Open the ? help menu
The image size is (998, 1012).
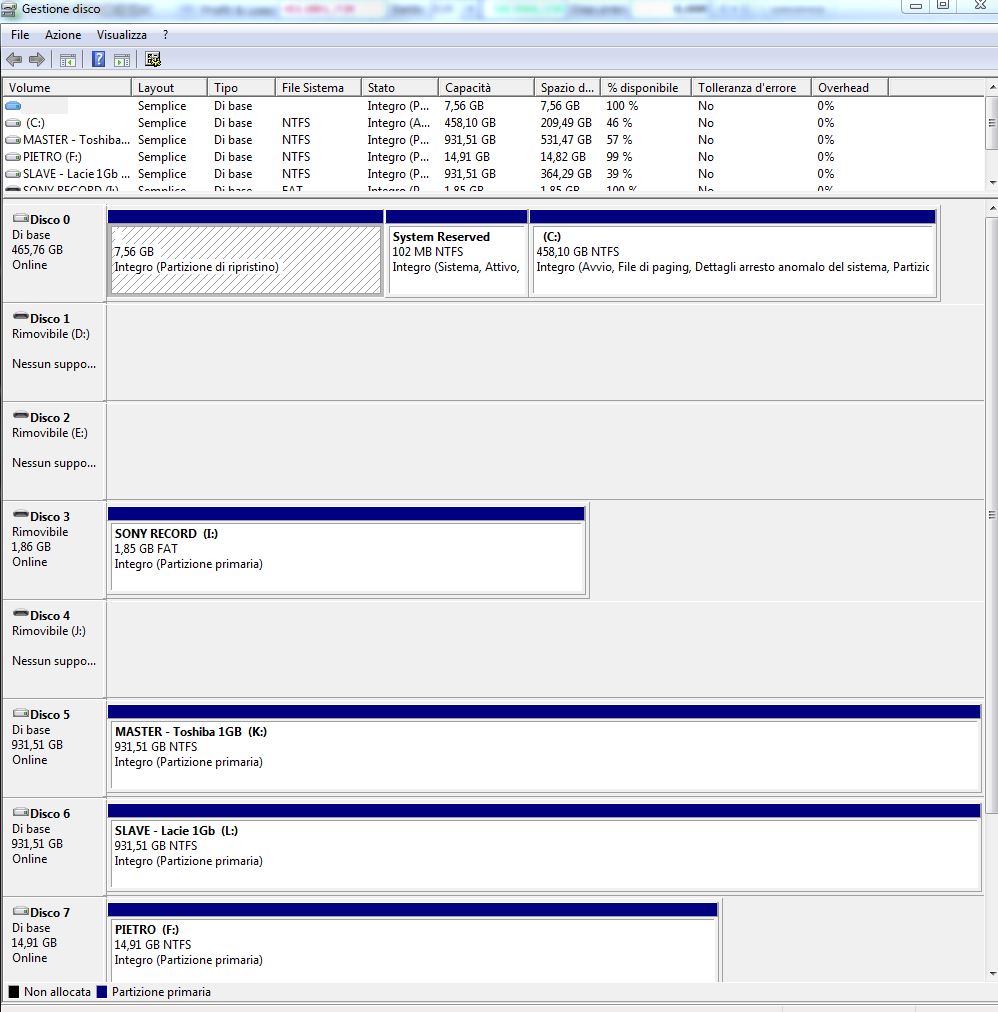(x=166, y=35)
